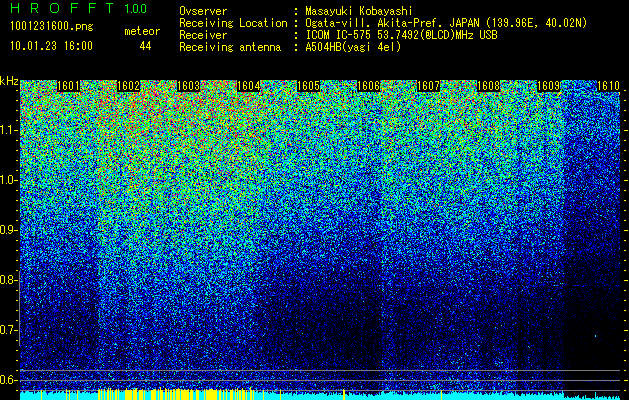Screen dimensions: 629x400
Task: Click the Ogata-vill. Akita-Pref. JAPAN location text
Action: [x=446, y=23]
